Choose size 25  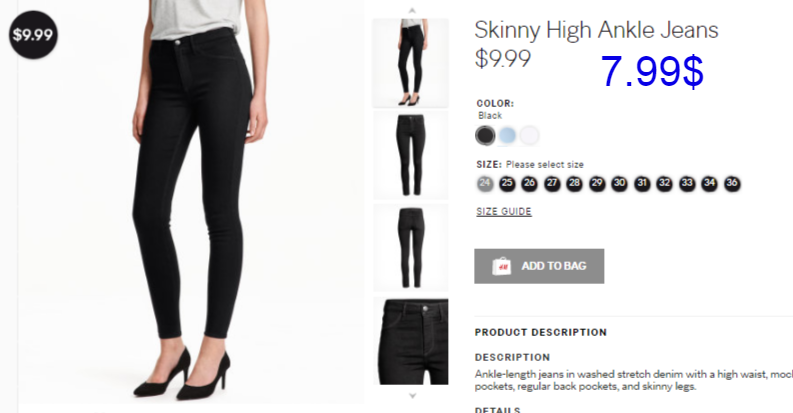pos(507,183)
